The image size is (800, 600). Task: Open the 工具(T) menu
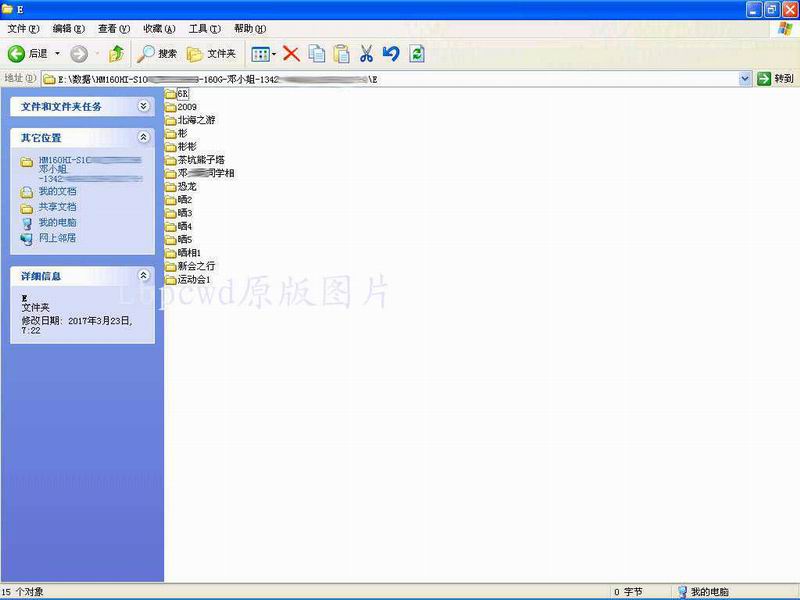[x=205, y=29]
